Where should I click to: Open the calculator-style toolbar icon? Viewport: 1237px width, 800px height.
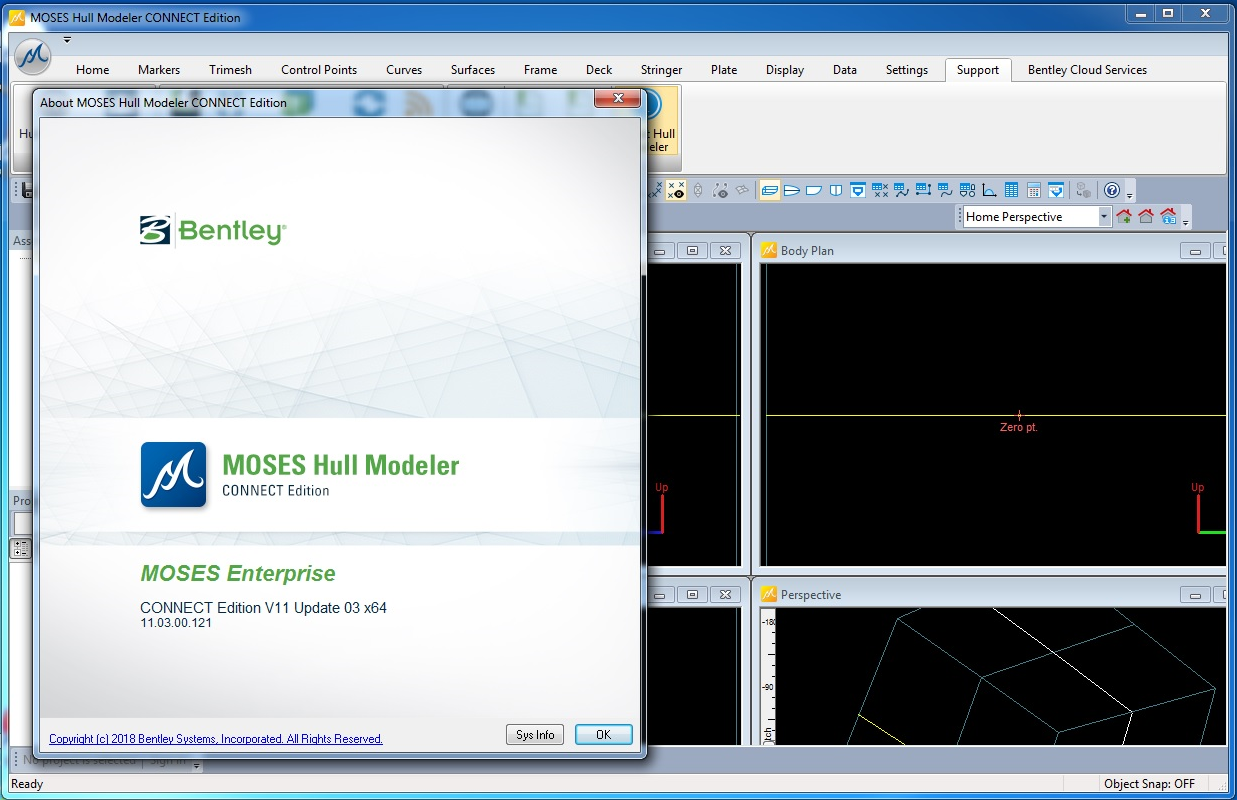pyautogui.click(x=1034, y=190)
